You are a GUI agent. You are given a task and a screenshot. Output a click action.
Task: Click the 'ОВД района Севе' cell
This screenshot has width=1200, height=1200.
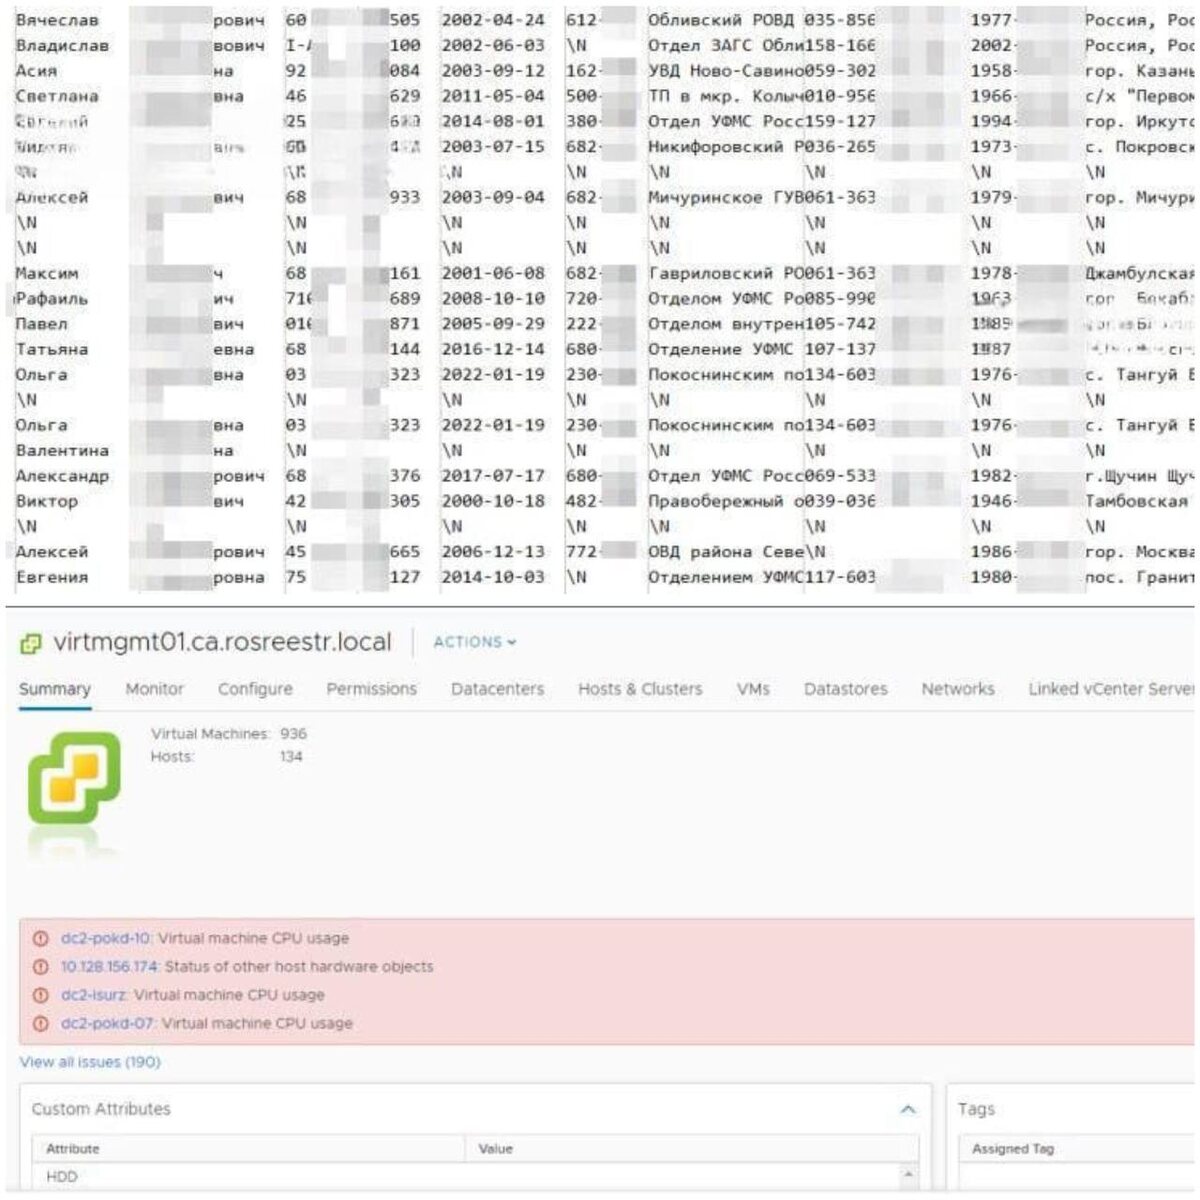click(726, 552)
